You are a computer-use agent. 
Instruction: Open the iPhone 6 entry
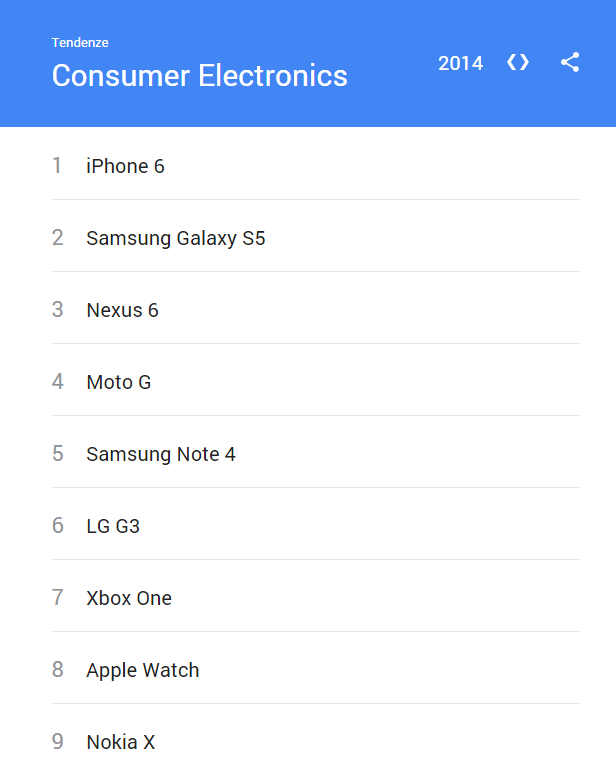[x=125, y=166]
